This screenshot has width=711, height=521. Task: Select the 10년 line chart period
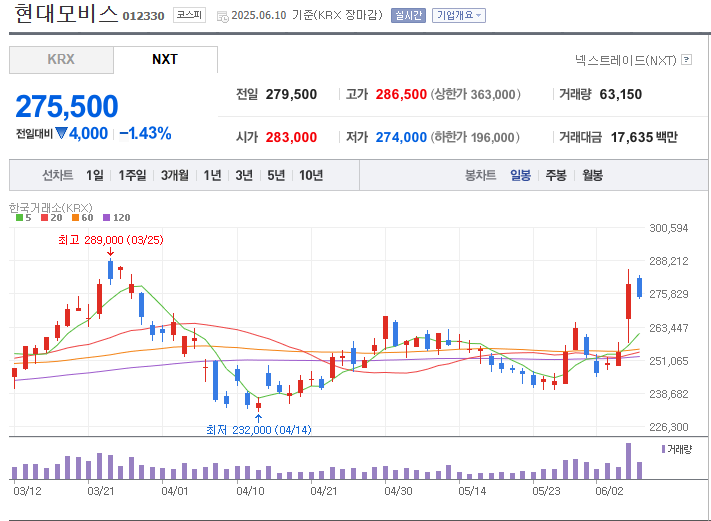coord(311,175)
